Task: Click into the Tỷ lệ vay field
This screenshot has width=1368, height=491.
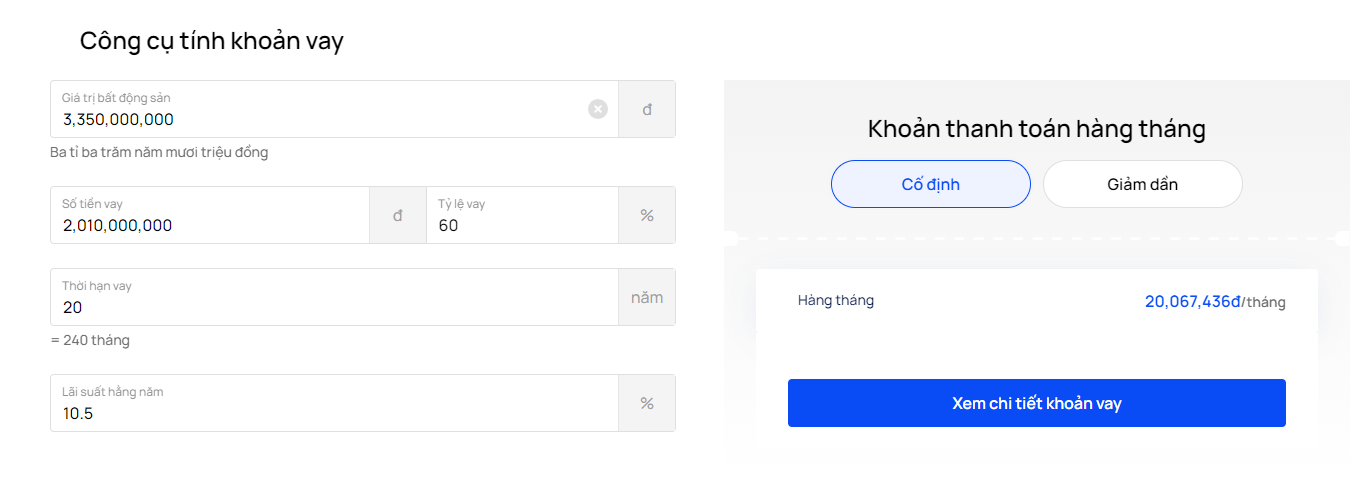Action: click(522, 215)
